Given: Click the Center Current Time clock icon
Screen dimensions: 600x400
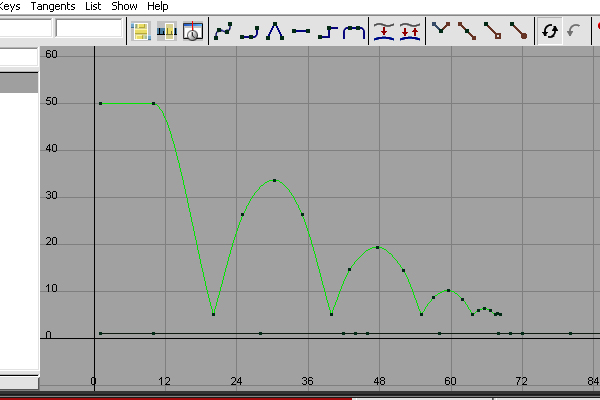Looking at the screenshot, I should tap(192, 31).
